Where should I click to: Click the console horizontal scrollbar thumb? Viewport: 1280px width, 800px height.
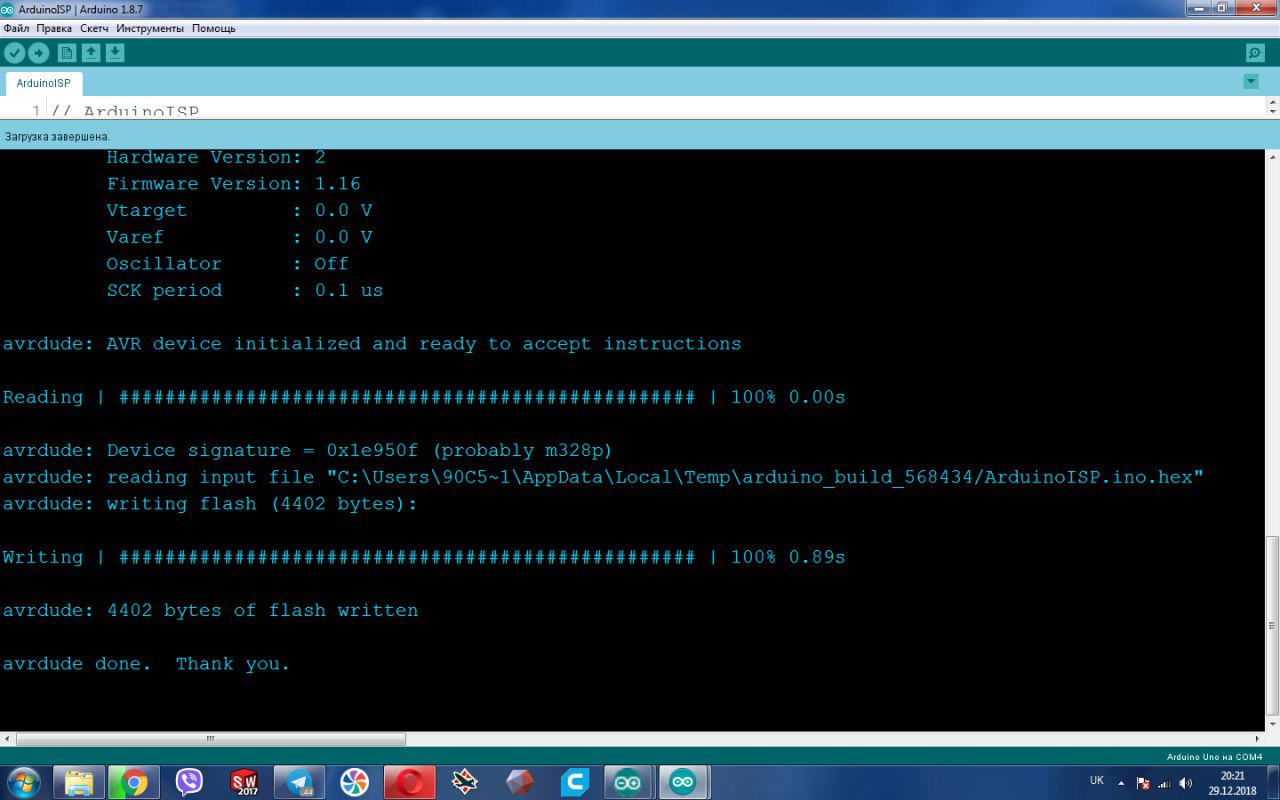[211, 739]
